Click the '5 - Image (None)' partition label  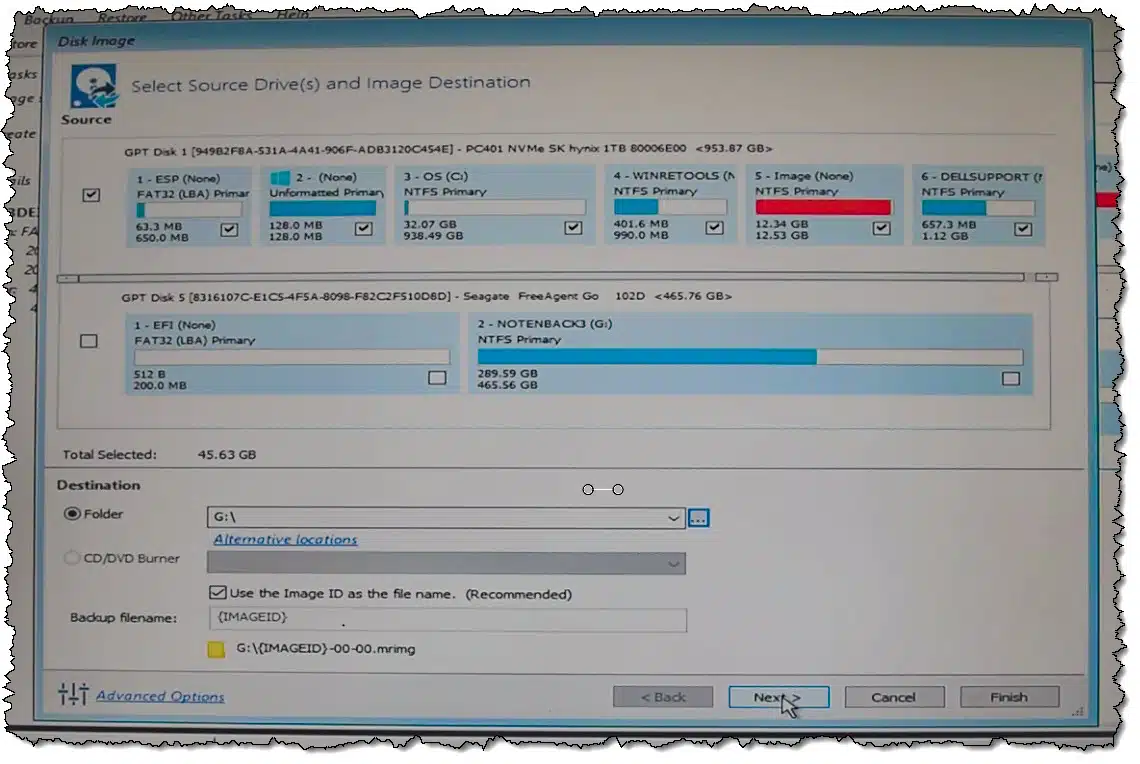pos(804,176)
